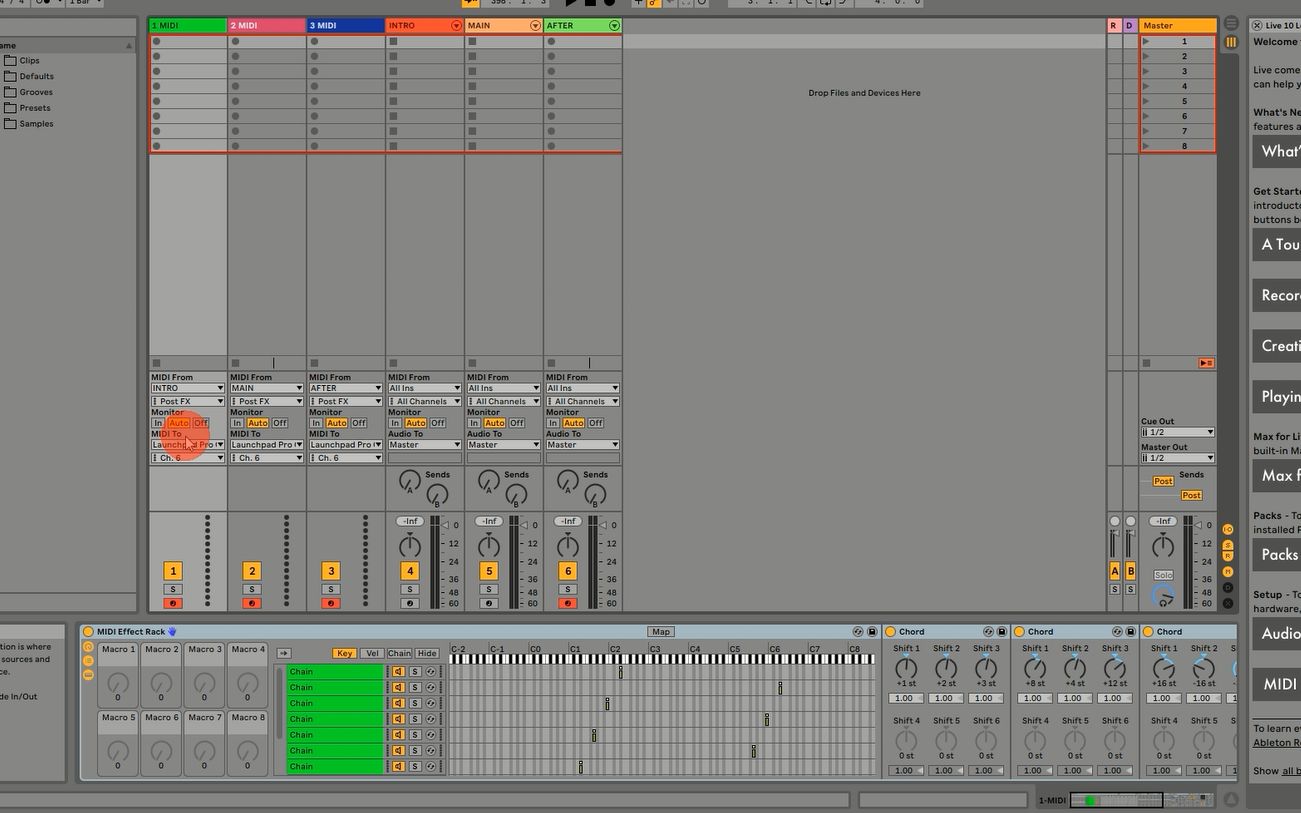The image size is (1301, 813).
Task: Toggle devices view in rack
Action: (x=88, y=675)
